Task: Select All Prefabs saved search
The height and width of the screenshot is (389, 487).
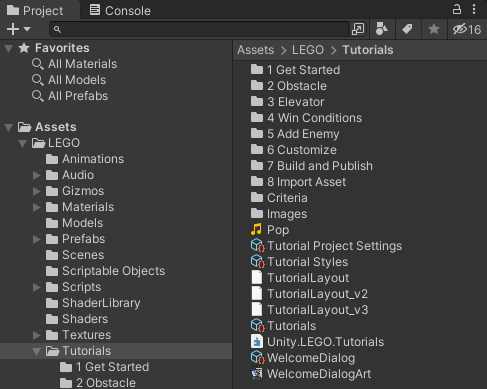Action: (70, 96)
